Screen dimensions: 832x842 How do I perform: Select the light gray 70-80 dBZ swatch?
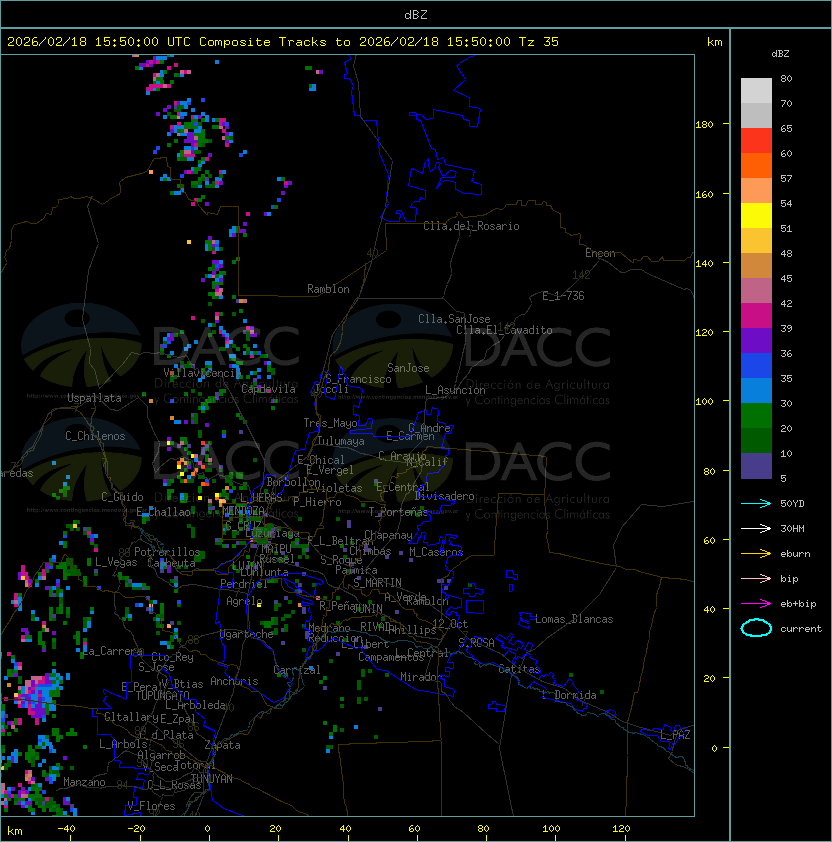tap(756, 91)
